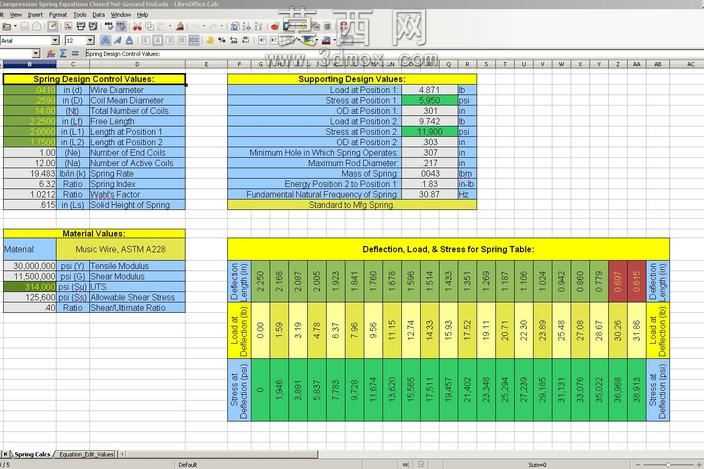Open the View menu
Image resolution: width=704 pixels, height=469 pixels.
click(16, 14)
